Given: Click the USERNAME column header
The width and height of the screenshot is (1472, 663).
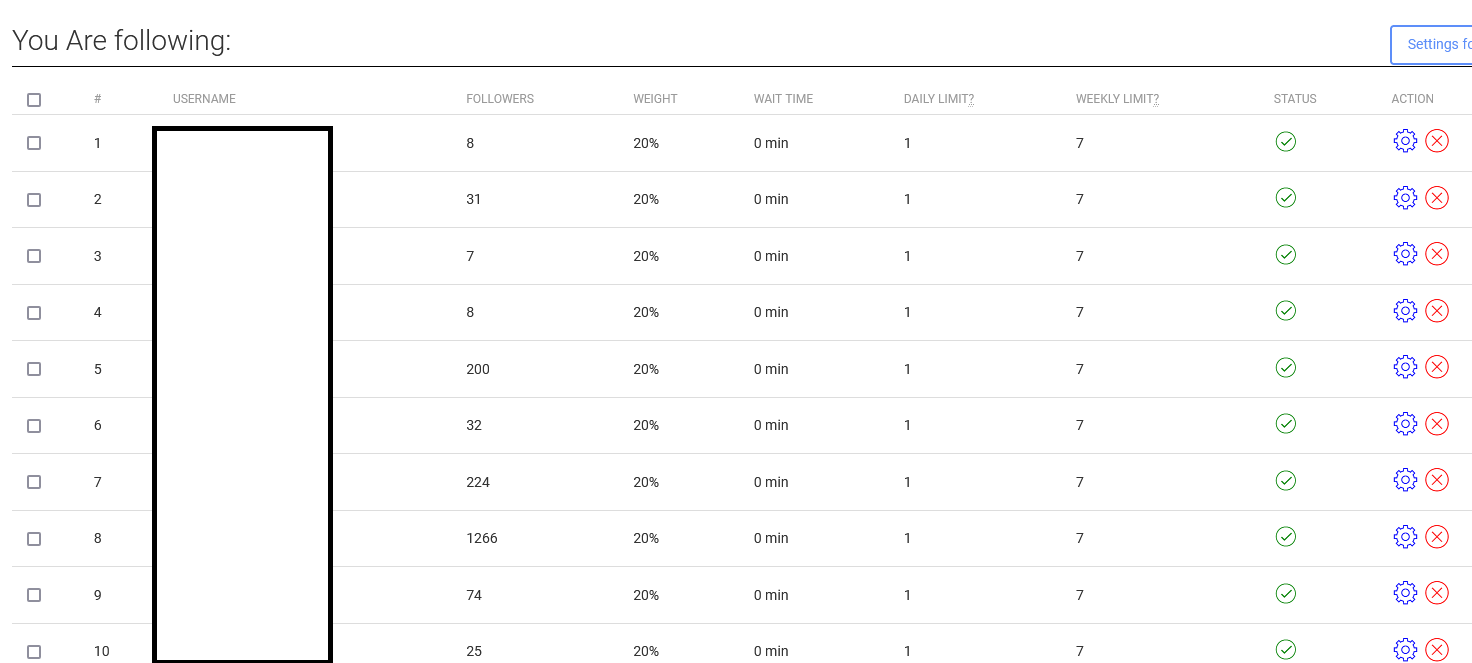Looking at the screenshot, I should click(204, 99).
